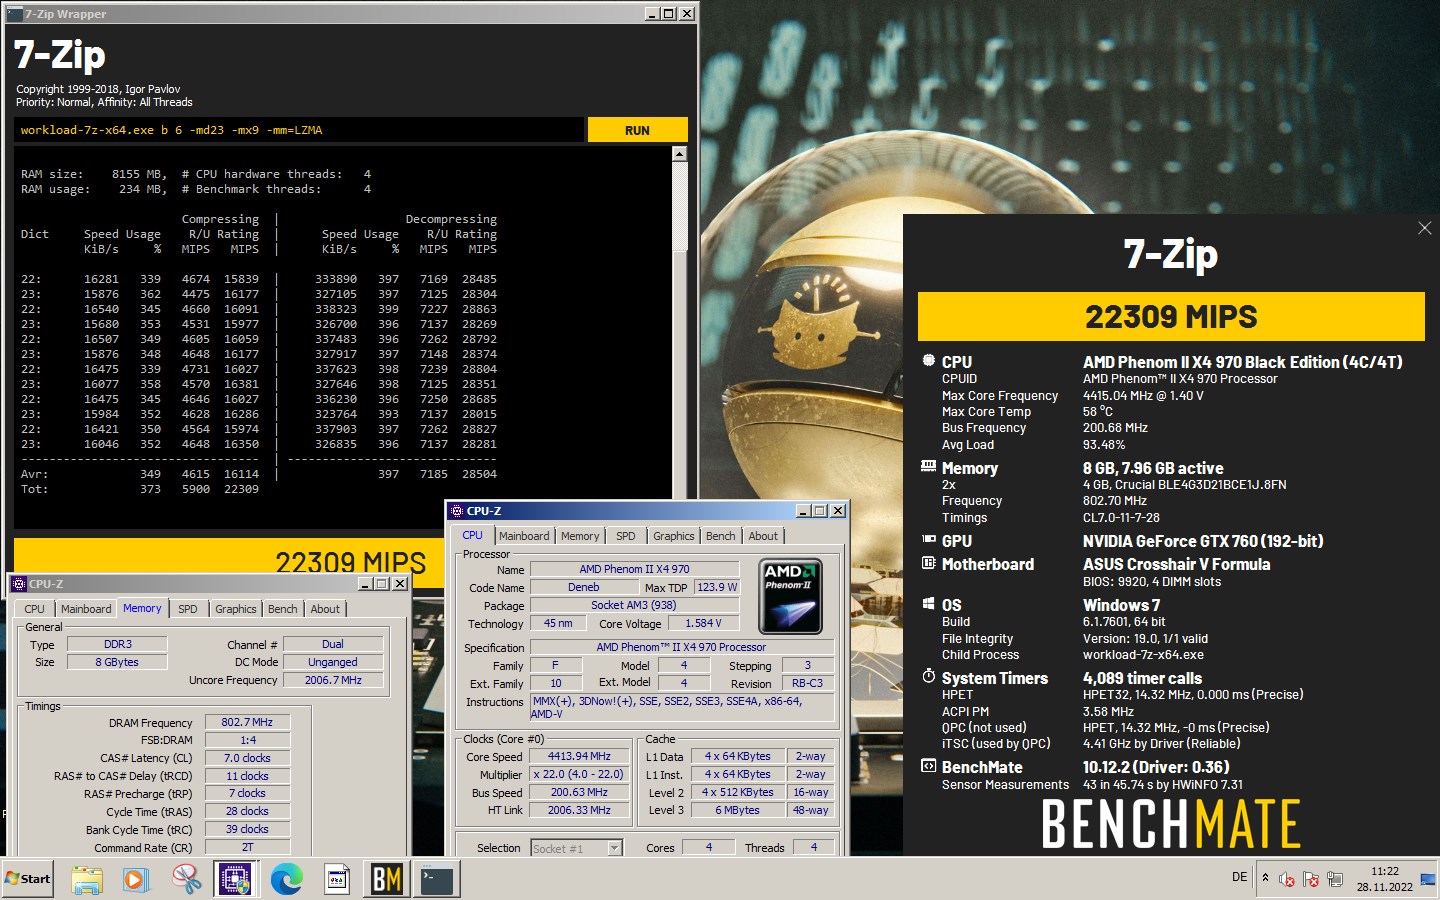Click the HT Link value 2006.33 MHz
This screenshot has width=1440, height=900.
pos(579,810)
